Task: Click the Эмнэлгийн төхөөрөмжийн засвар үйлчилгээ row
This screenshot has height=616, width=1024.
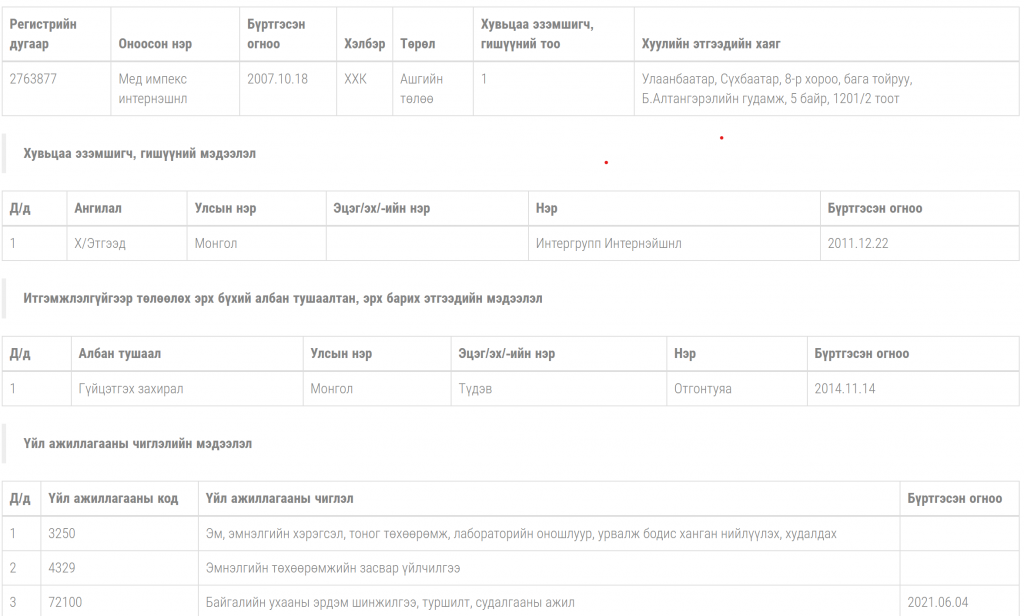Action: 333,568
